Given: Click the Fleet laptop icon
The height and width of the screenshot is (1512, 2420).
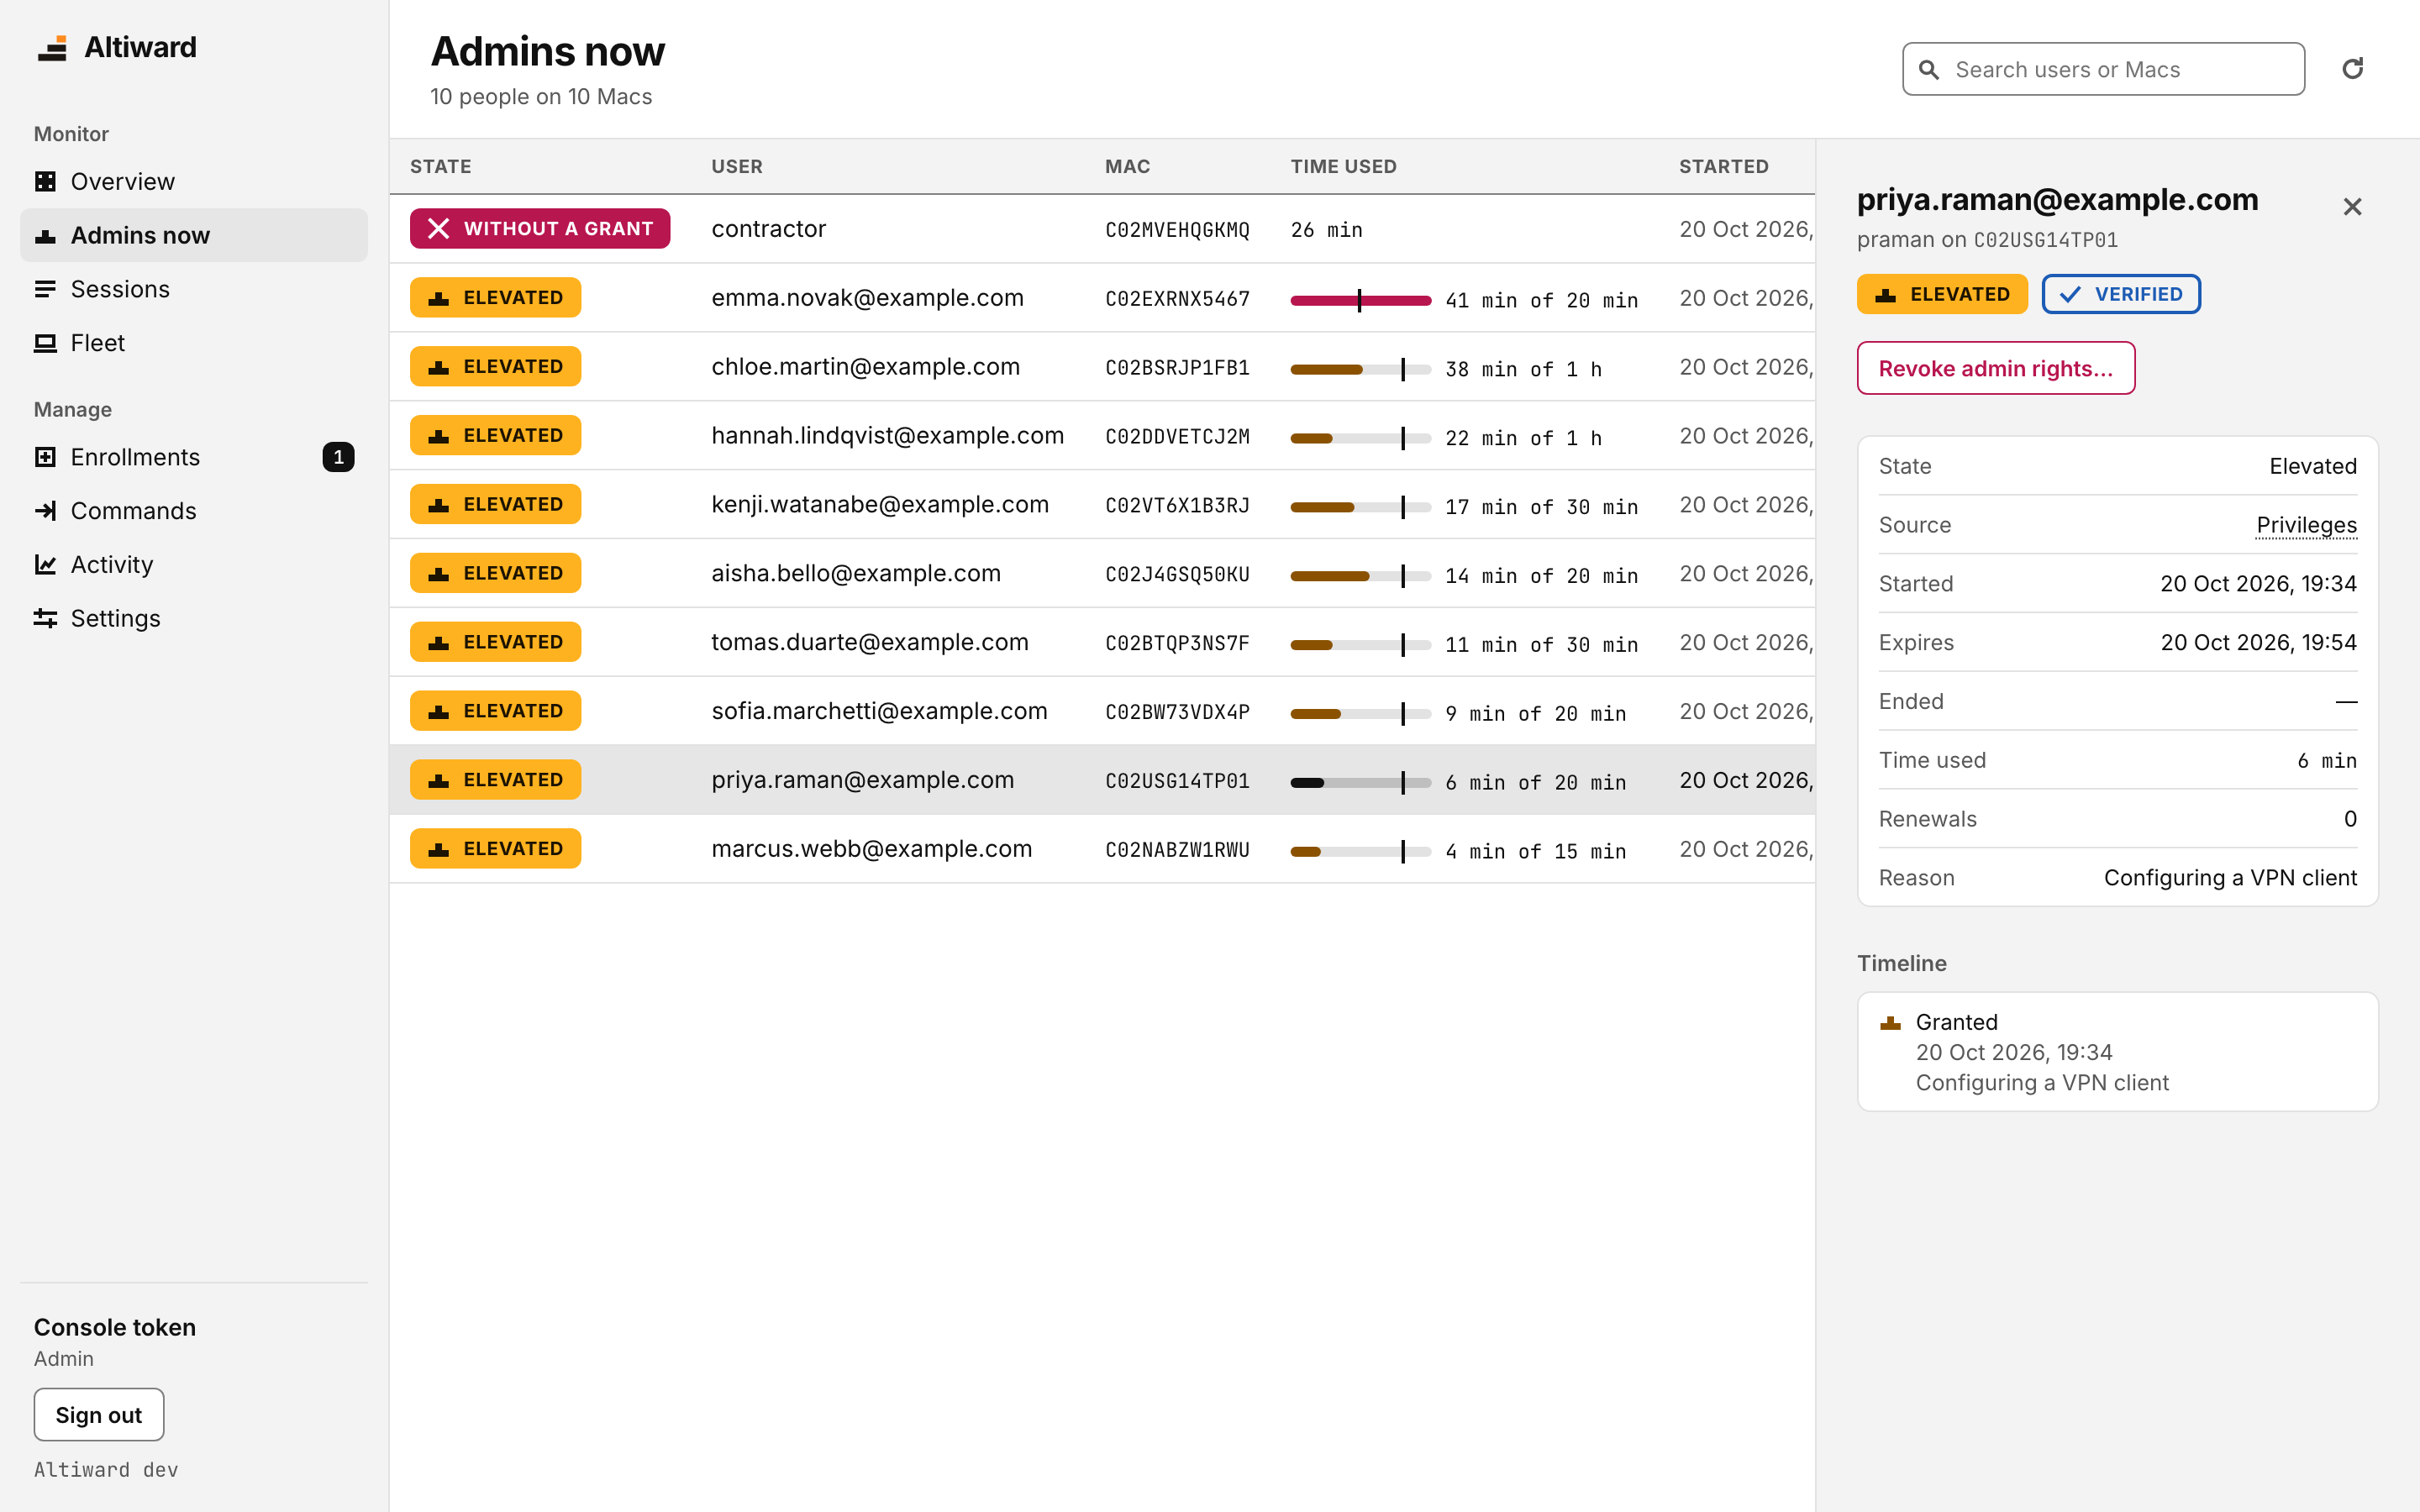Looking at the screenshot, I should coord(45,343).
